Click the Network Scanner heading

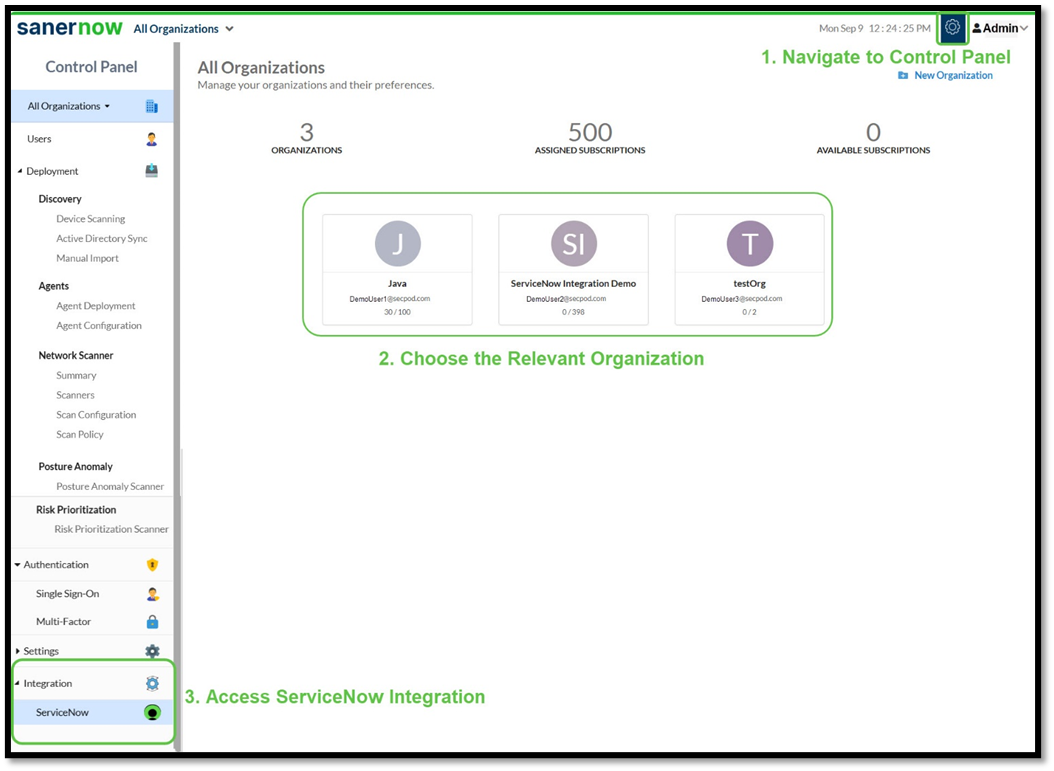pyautogui.click(x=76, y=356)
